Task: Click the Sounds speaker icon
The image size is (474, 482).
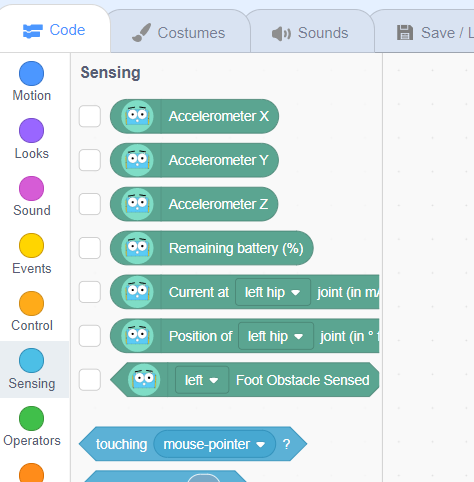Action: 281,34
